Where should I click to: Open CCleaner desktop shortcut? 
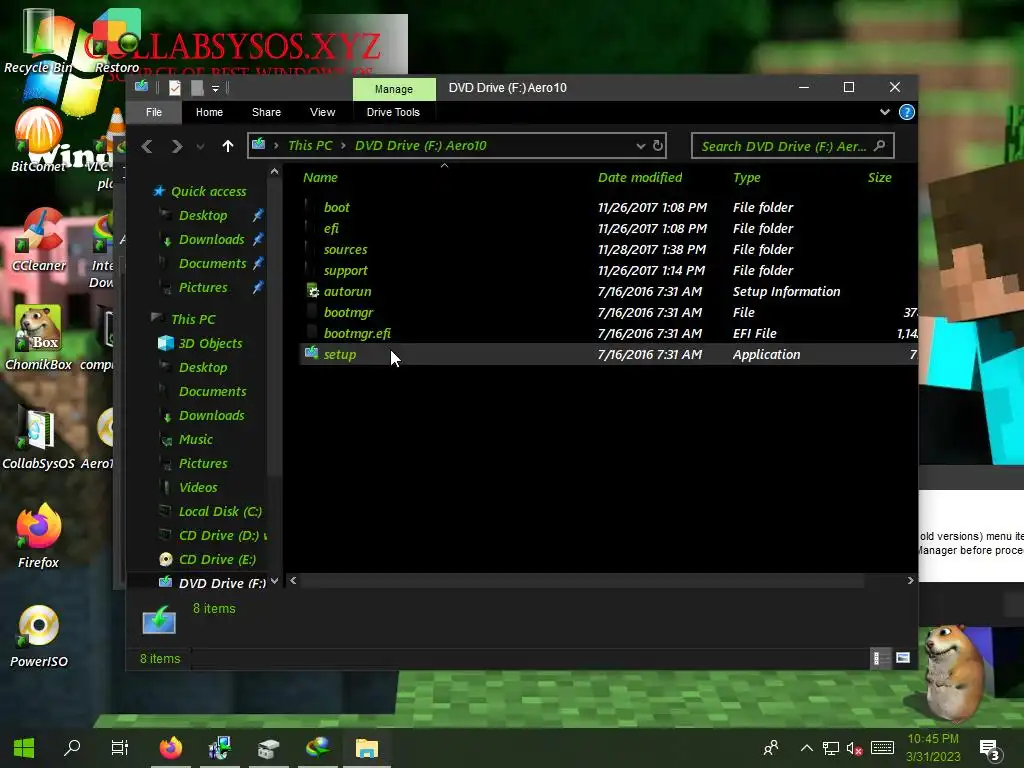[39, 240]
